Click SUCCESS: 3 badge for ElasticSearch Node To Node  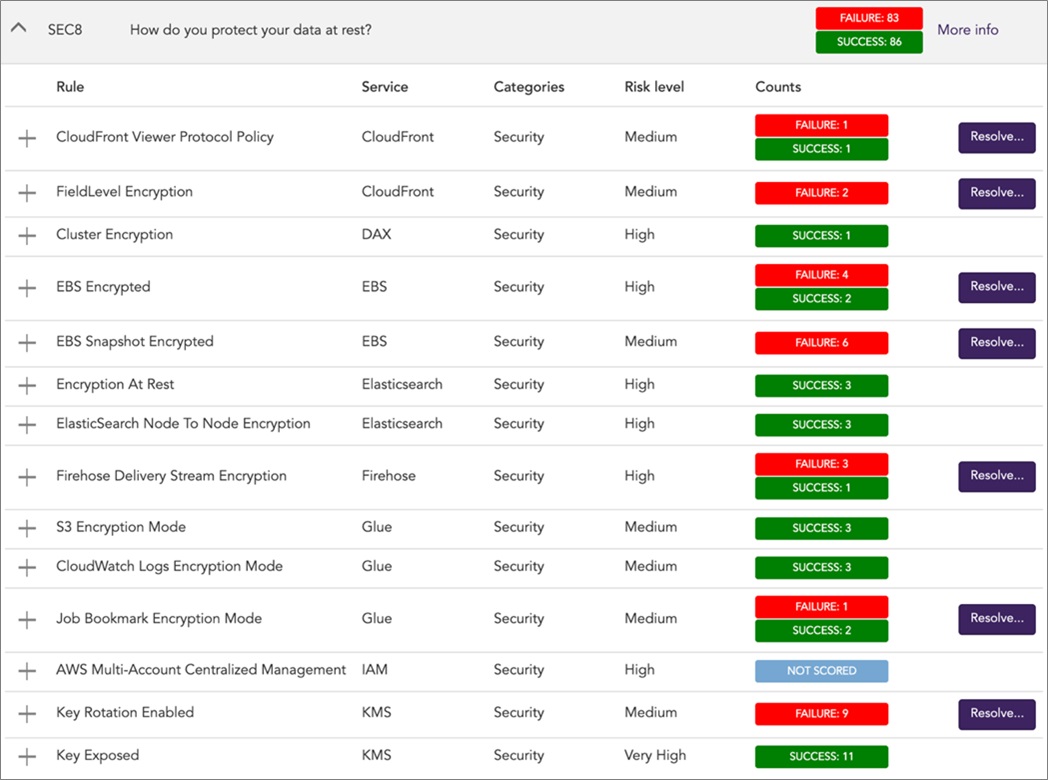pos(821,425)
